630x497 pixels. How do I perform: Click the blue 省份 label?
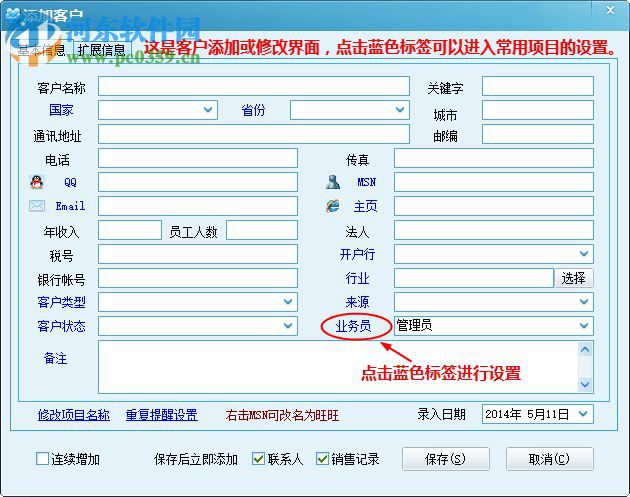(253, 110)
